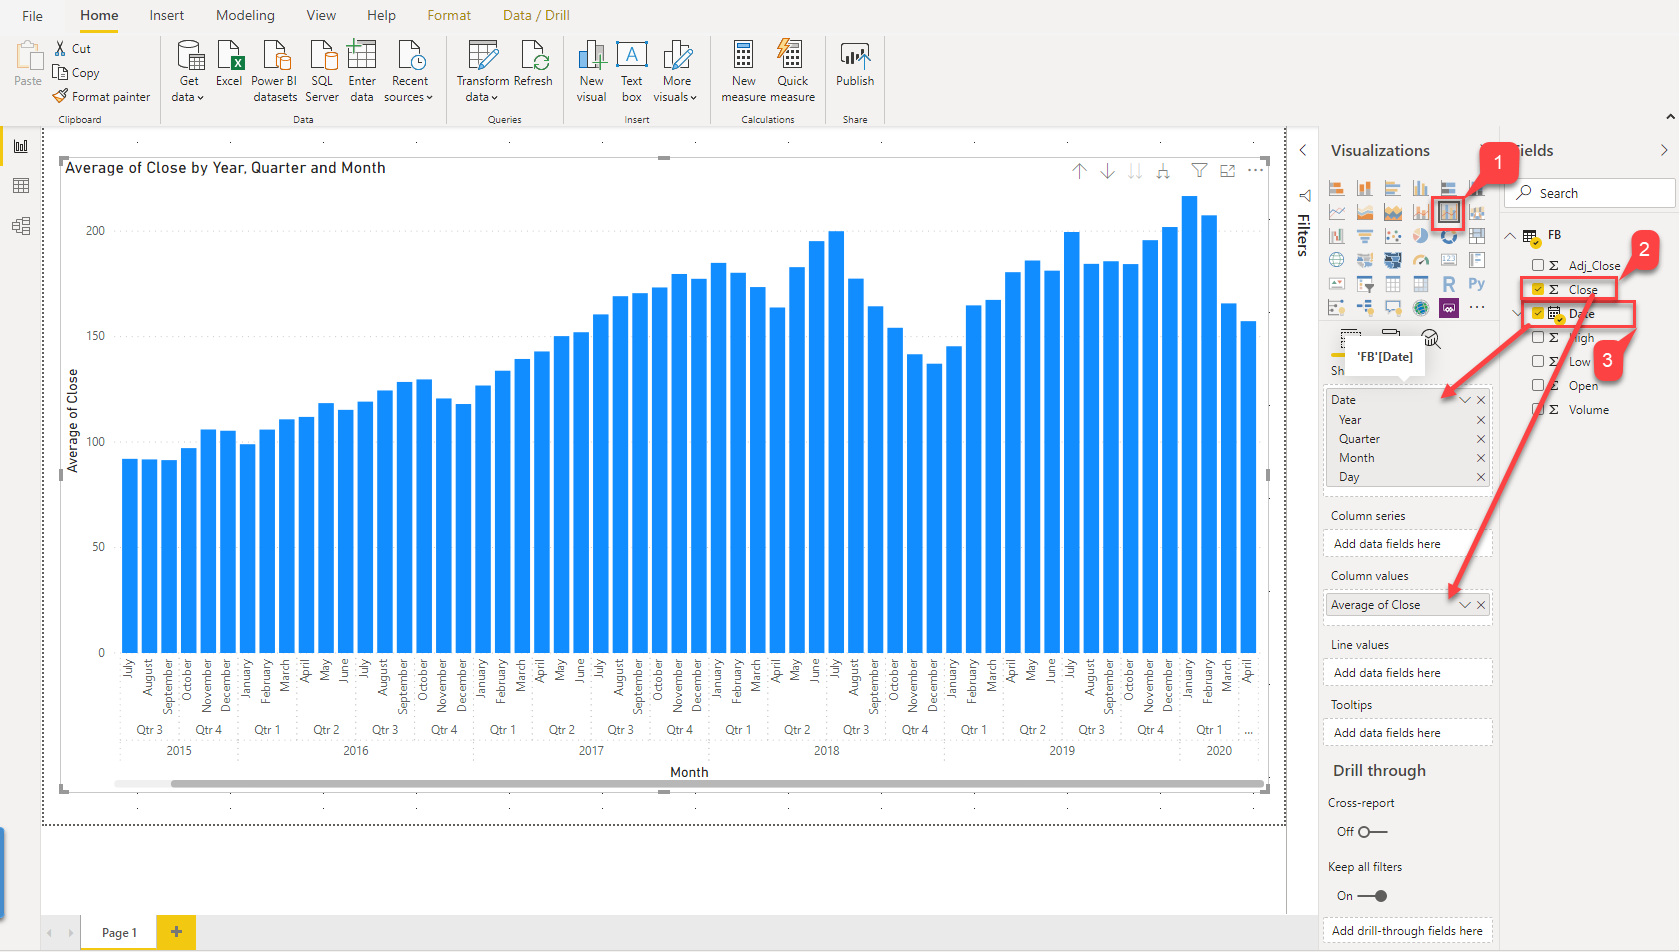Click the Format painter button

[101, 97]
